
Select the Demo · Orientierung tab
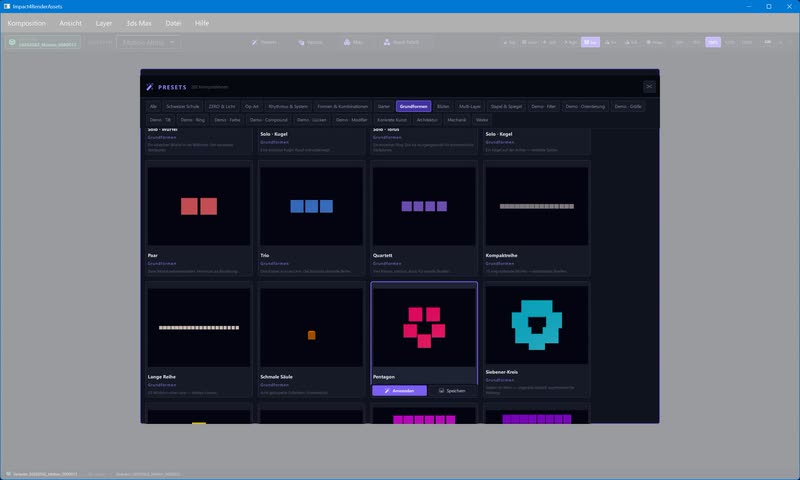click(x=585, y=107)
